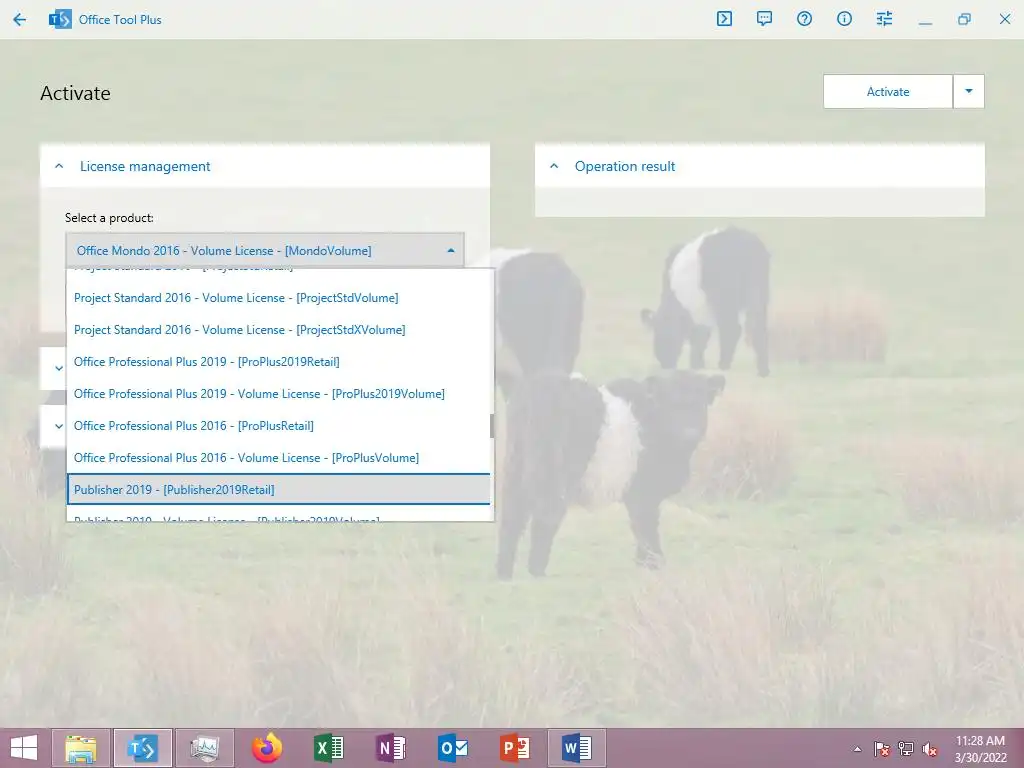
Task: Click the 'Select a product:' label
Action: pos(109,218)
